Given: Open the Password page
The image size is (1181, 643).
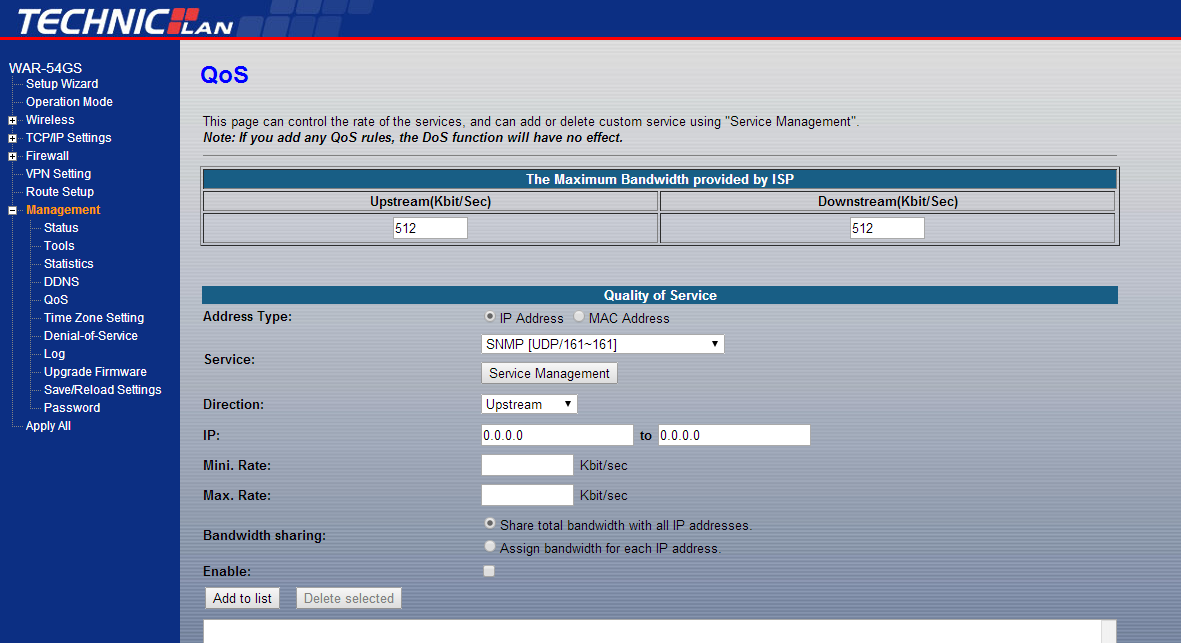Looking at the screenshot, I should pos(72,409).
